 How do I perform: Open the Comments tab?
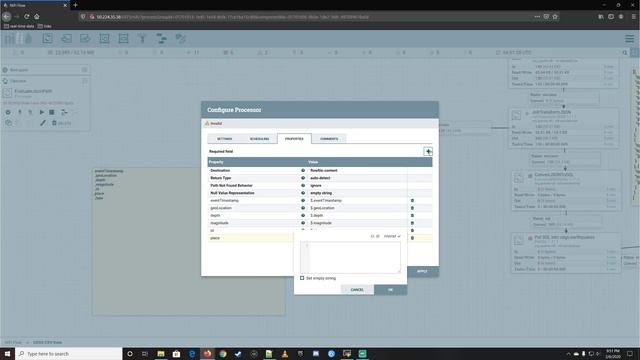pos(329,139)
